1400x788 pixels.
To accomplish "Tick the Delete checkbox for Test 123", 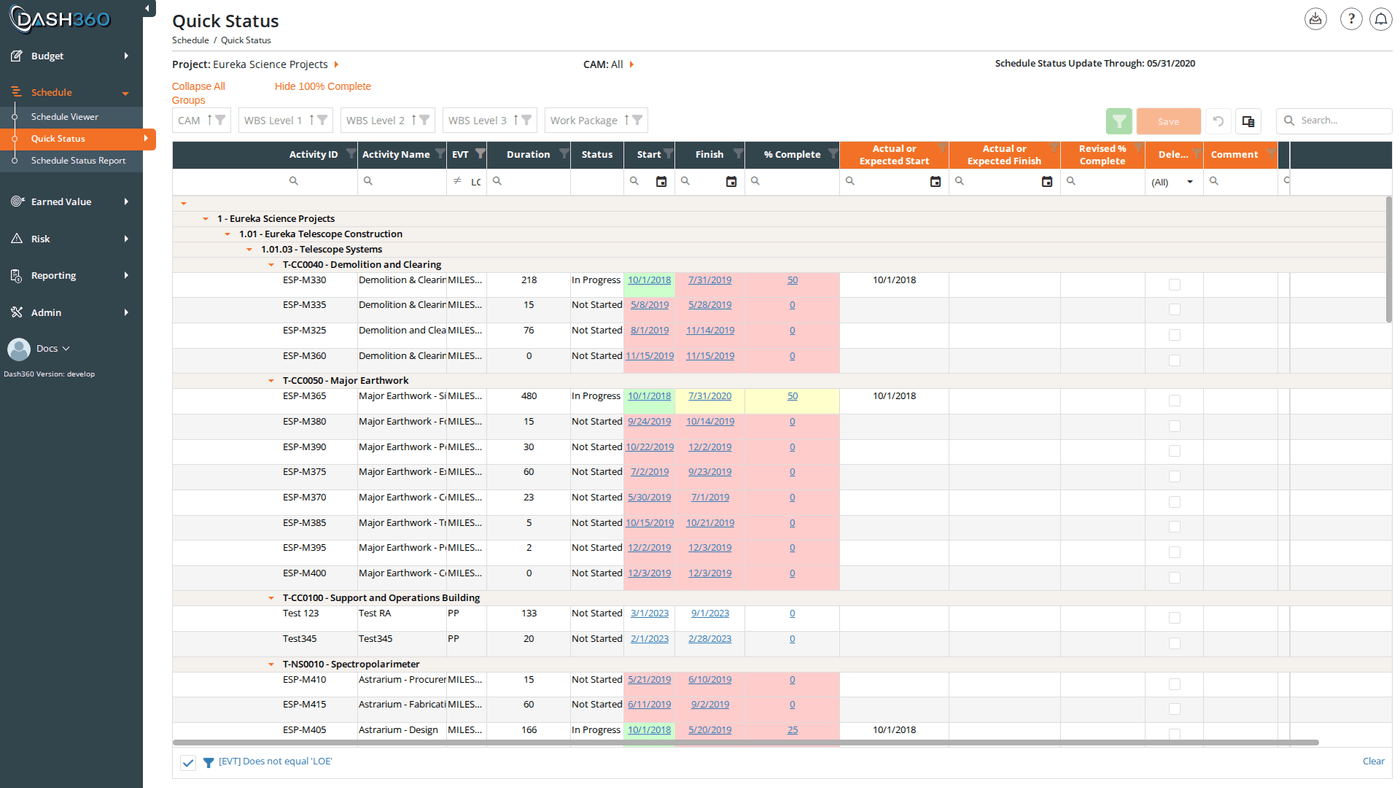I will (1174, 618).
